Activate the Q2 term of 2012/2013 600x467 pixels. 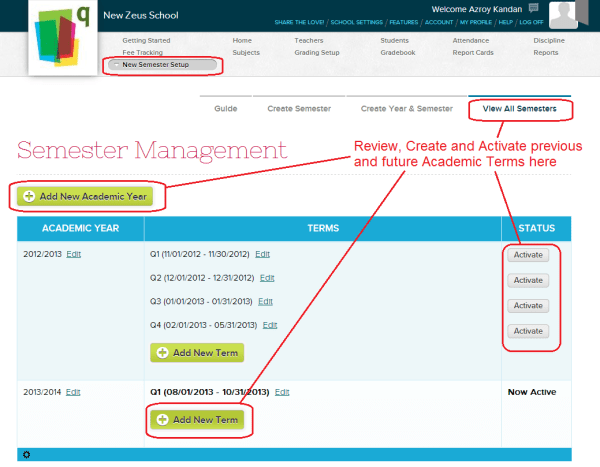(x=528, y=280)
